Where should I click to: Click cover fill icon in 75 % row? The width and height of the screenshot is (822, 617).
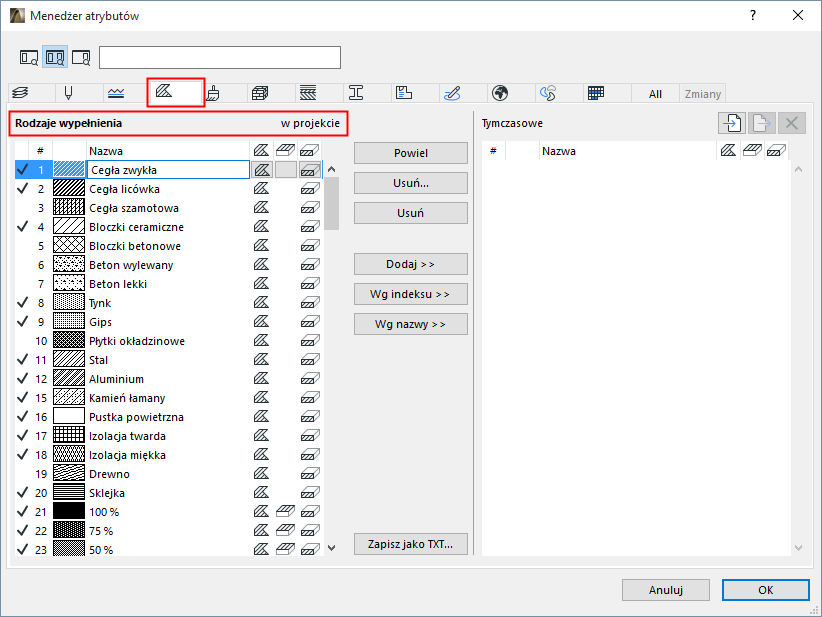(285, 531)
